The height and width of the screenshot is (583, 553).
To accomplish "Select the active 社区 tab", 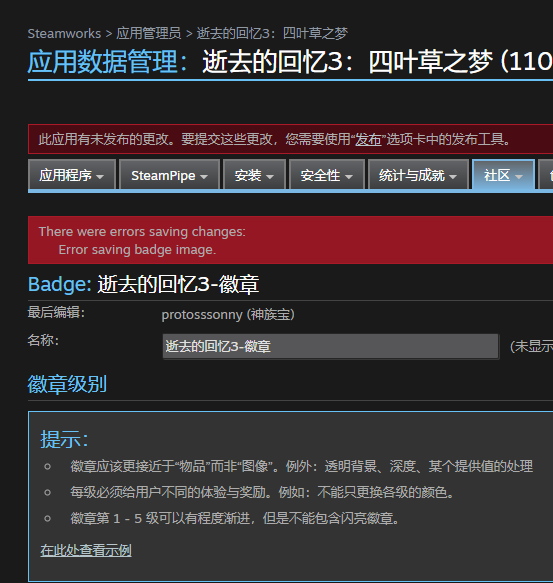I will pos(503,175).
